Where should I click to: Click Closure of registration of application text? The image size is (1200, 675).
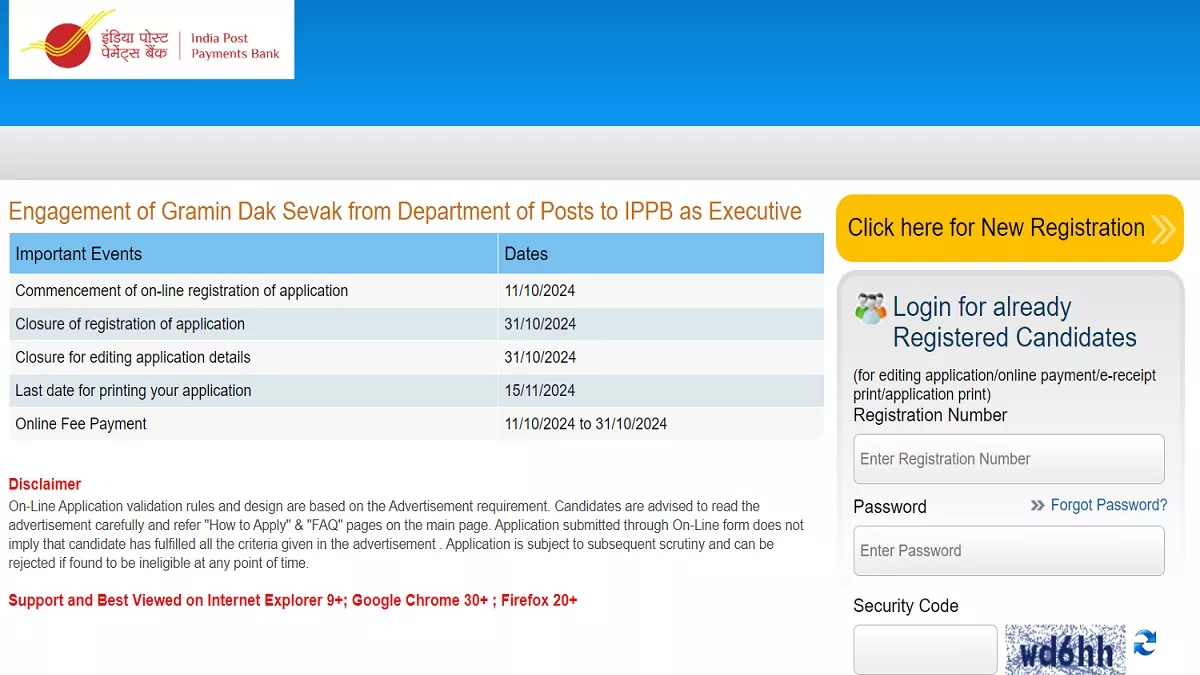point(130,324)
